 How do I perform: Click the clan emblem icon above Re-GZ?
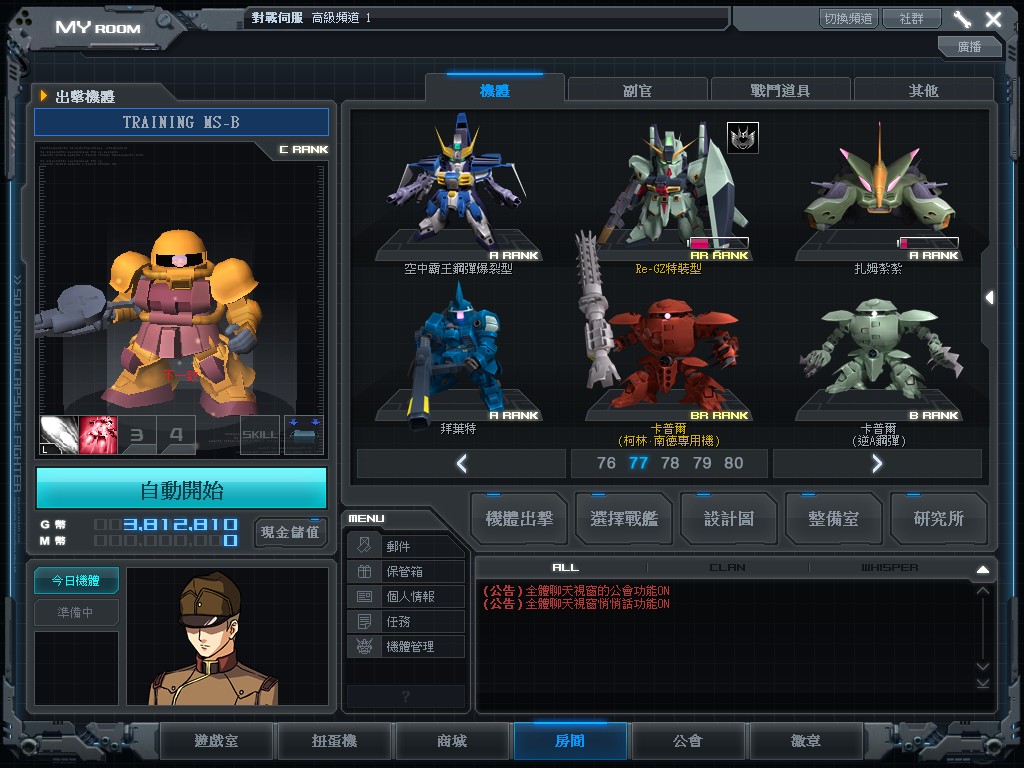(x=743, y=138)
